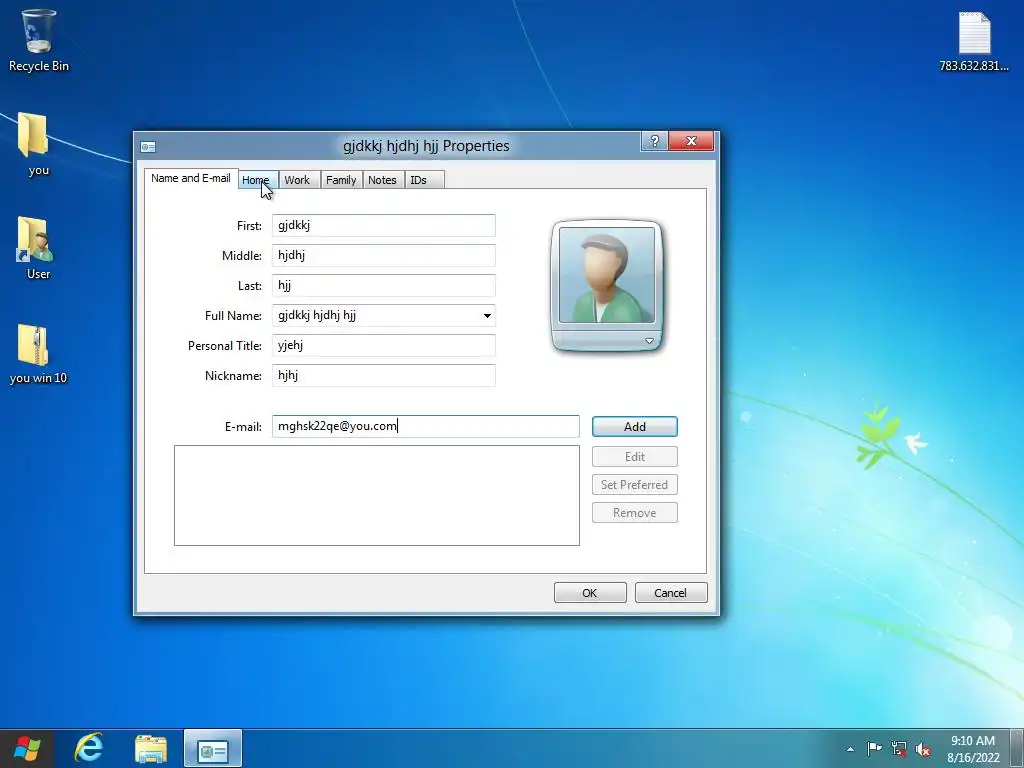Select the 783.632.831 text file icon
Screen dimensions: 1024x768
(974, 42)
